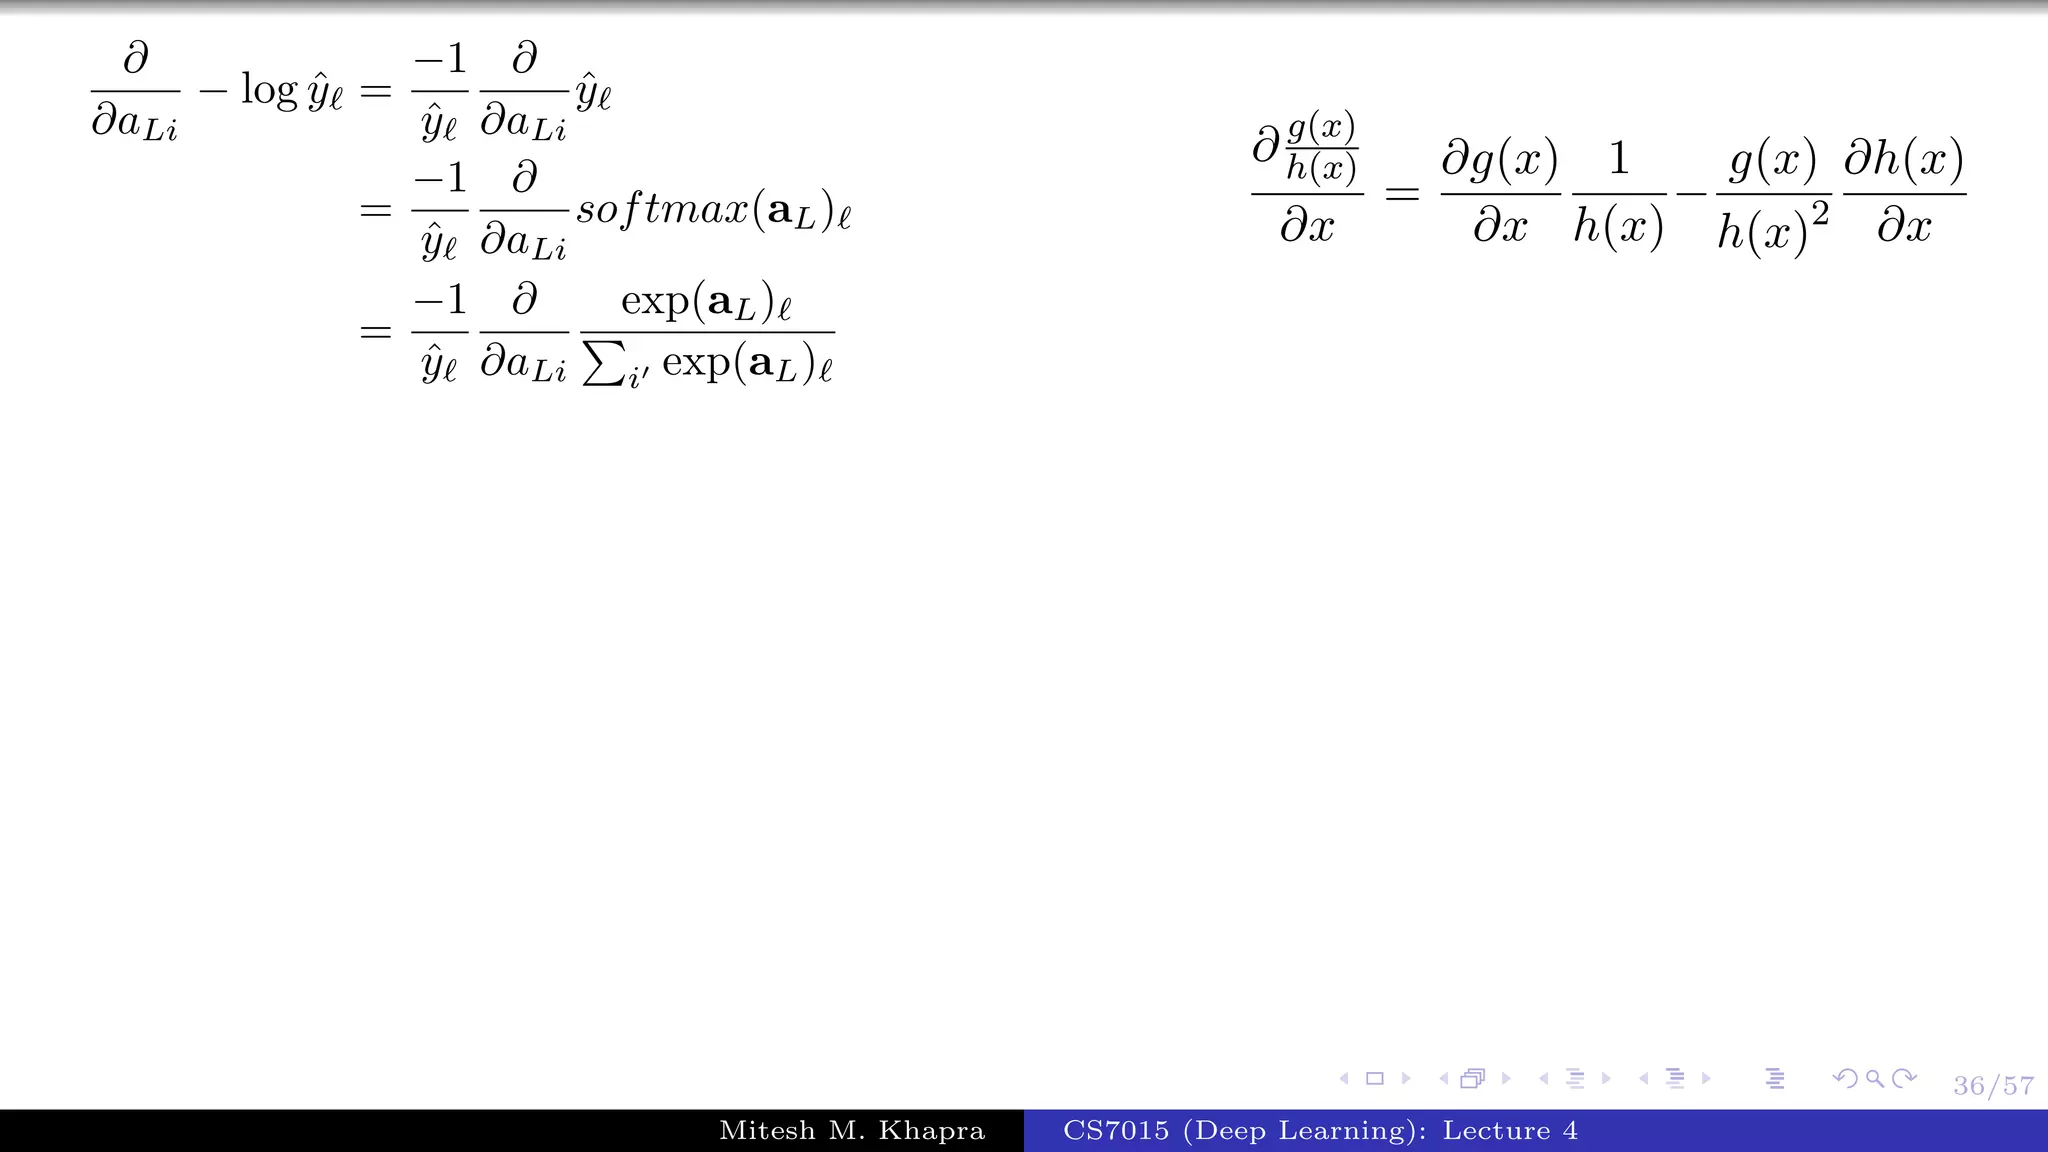2048x1152 pixels.
Task: Click the section lines navigation icon
Action: click(x=1675, y=1078)
